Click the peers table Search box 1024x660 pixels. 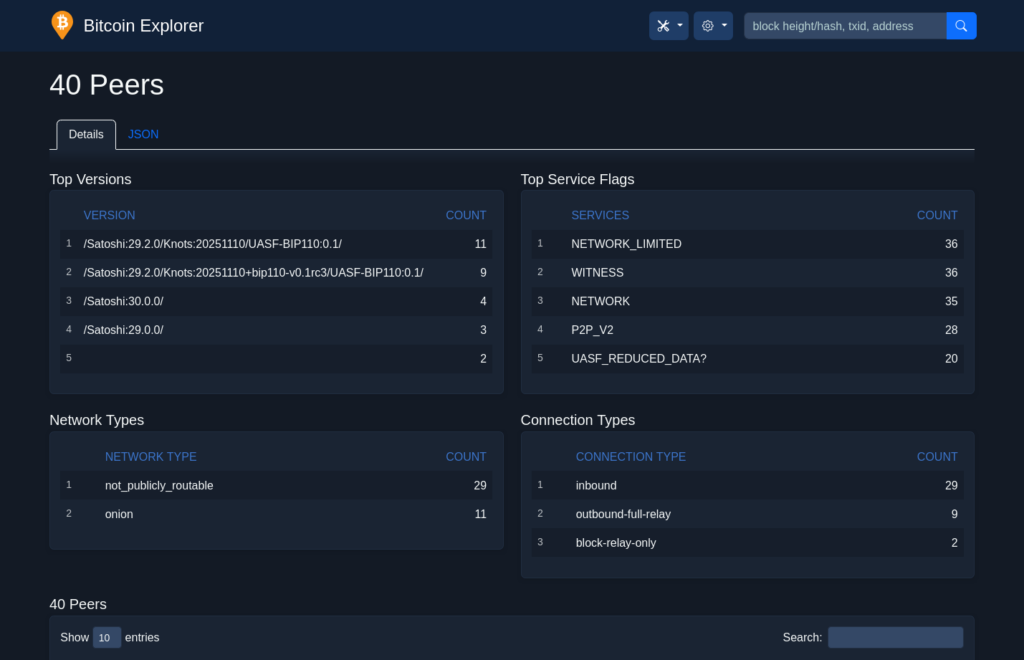(x=895, y=637)
